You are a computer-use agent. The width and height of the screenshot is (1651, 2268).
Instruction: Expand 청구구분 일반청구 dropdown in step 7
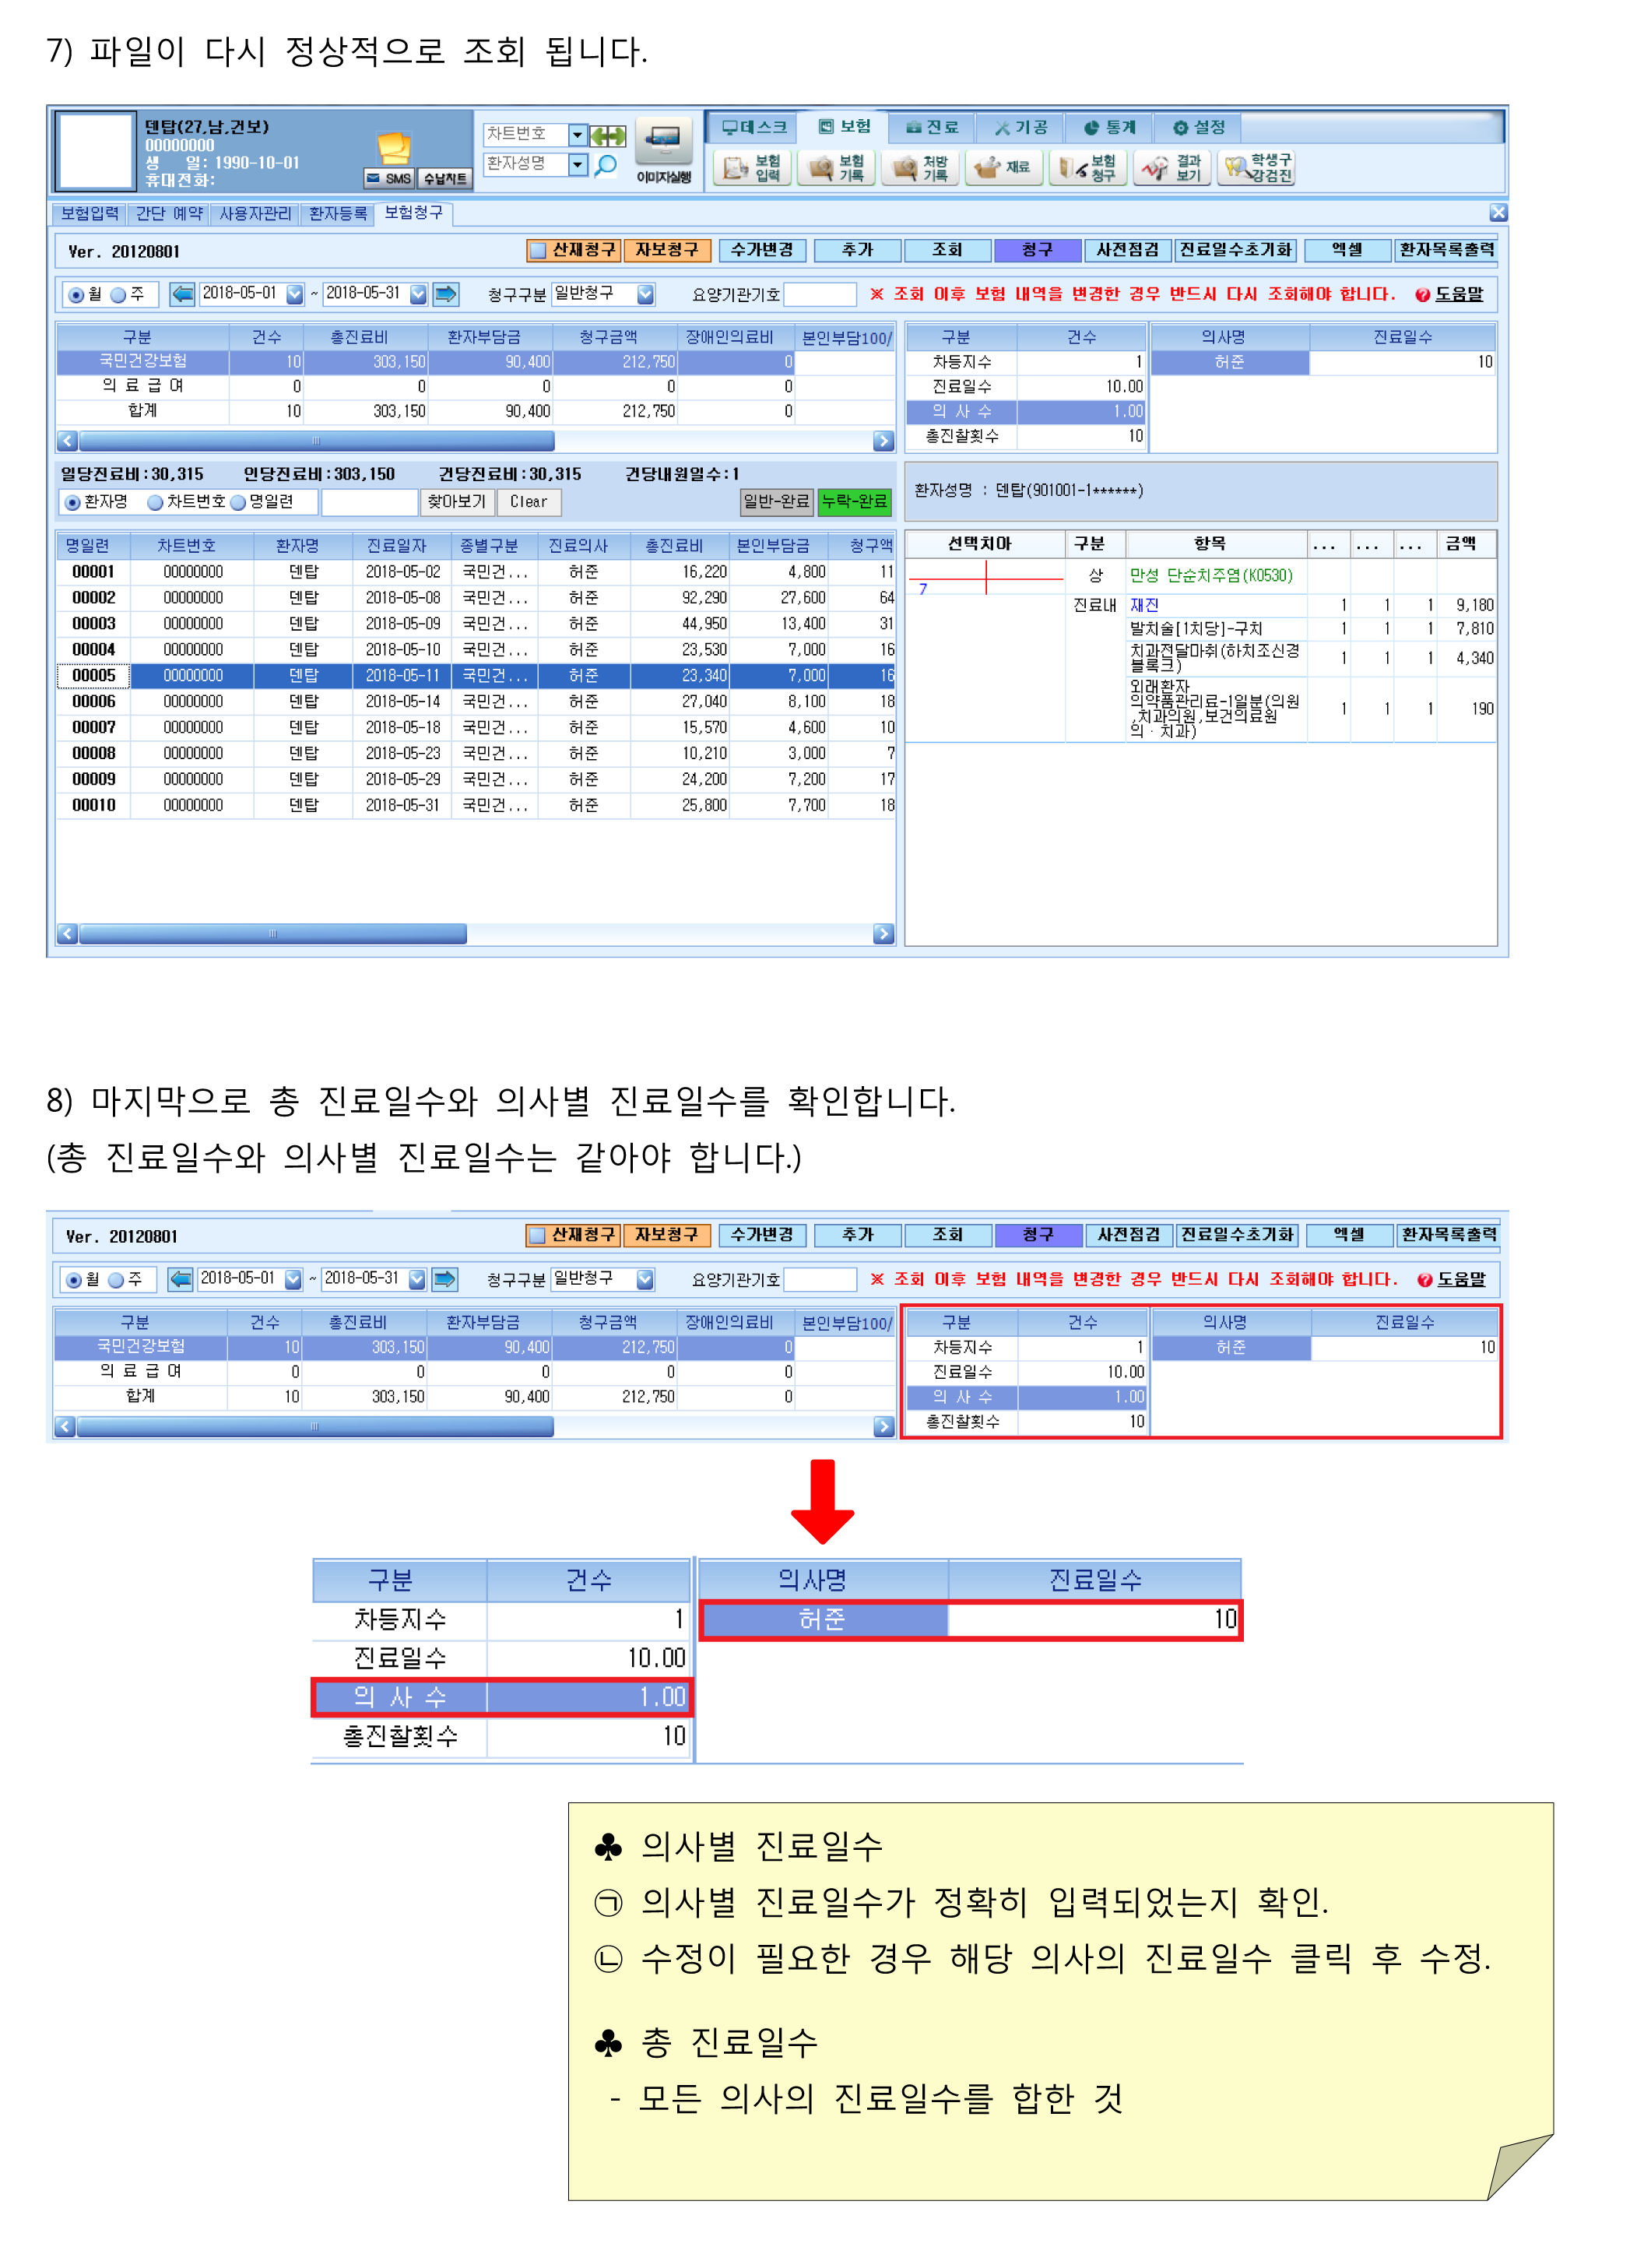pos(645,294)
